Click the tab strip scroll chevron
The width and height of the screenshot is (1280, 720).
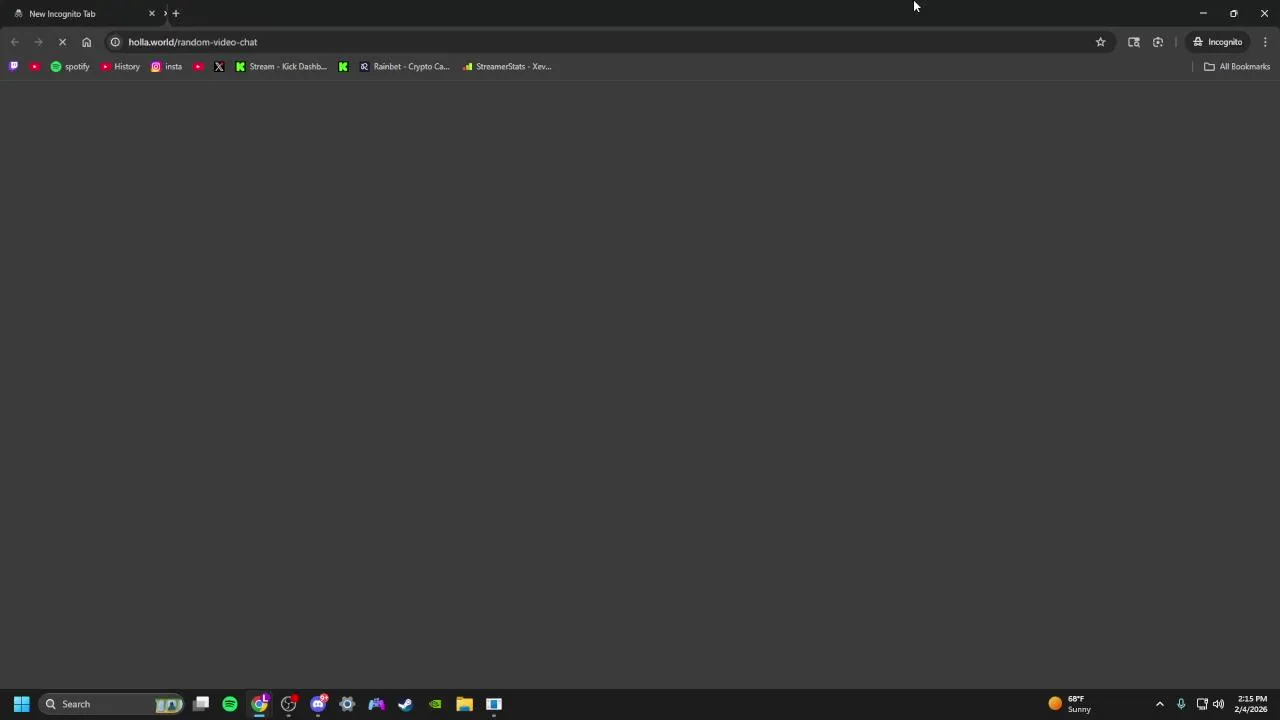coord(165,13)
